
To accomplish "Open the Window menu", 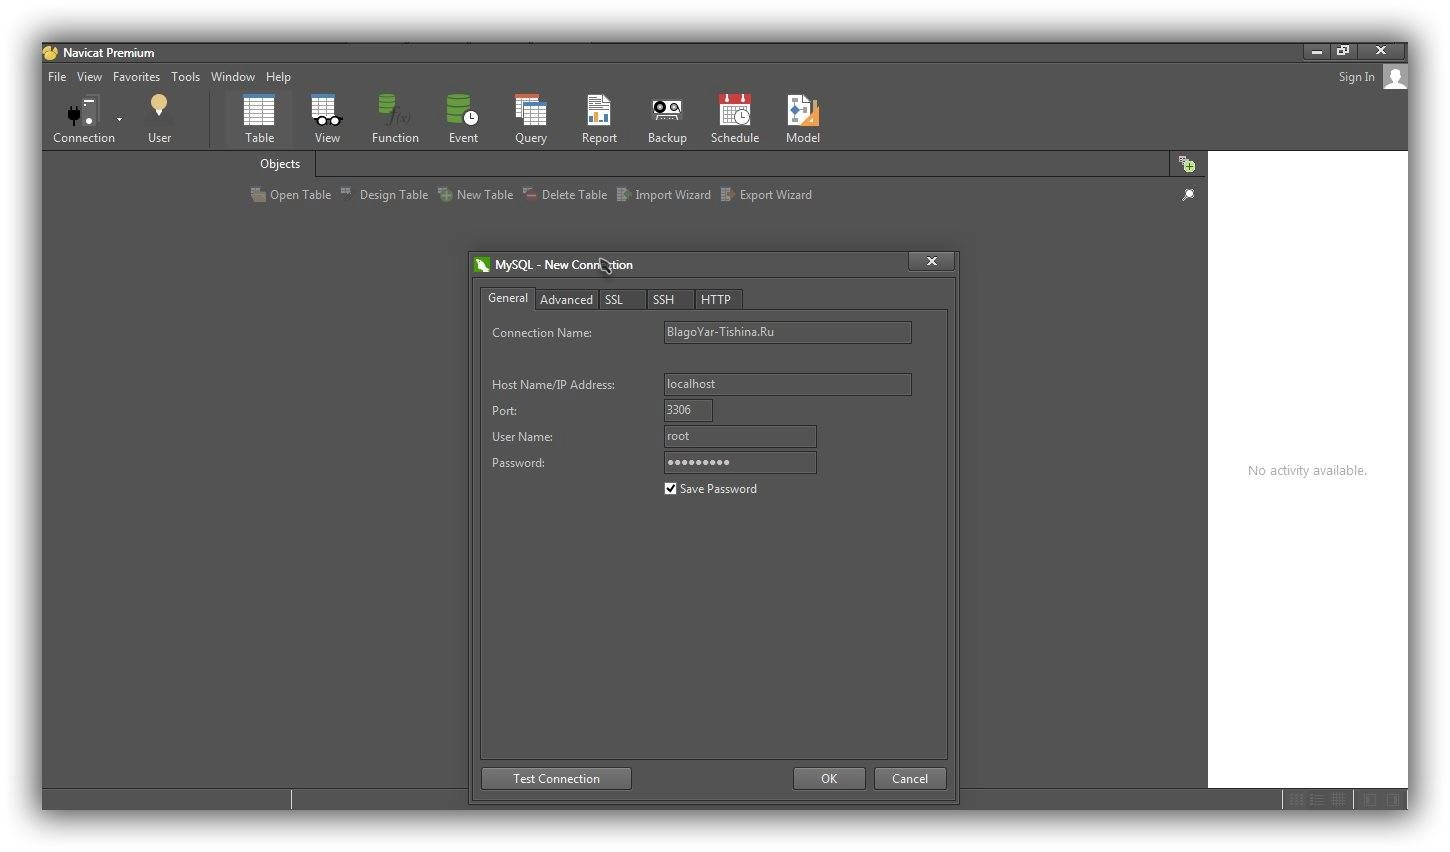I will point(232,77).
